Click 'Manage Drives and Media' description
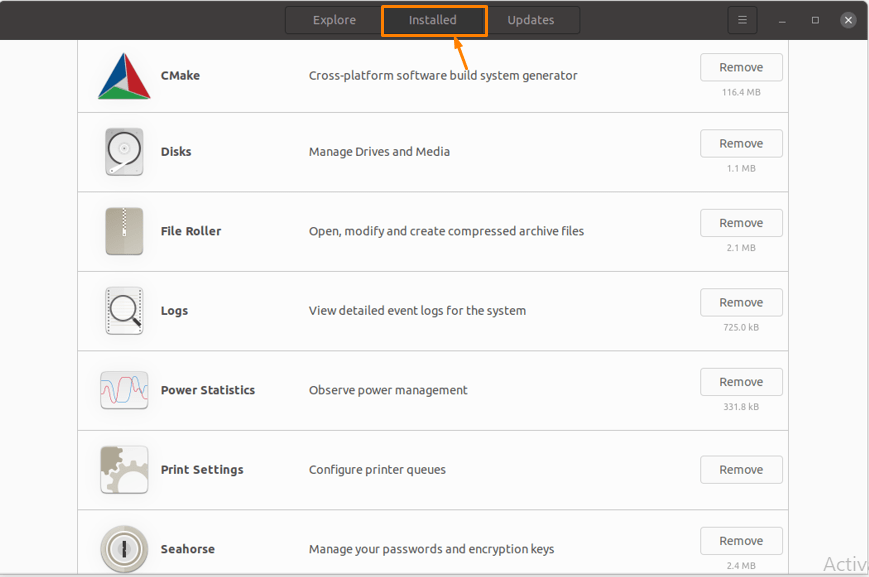The image size is (869, 577). click(379, 152)
